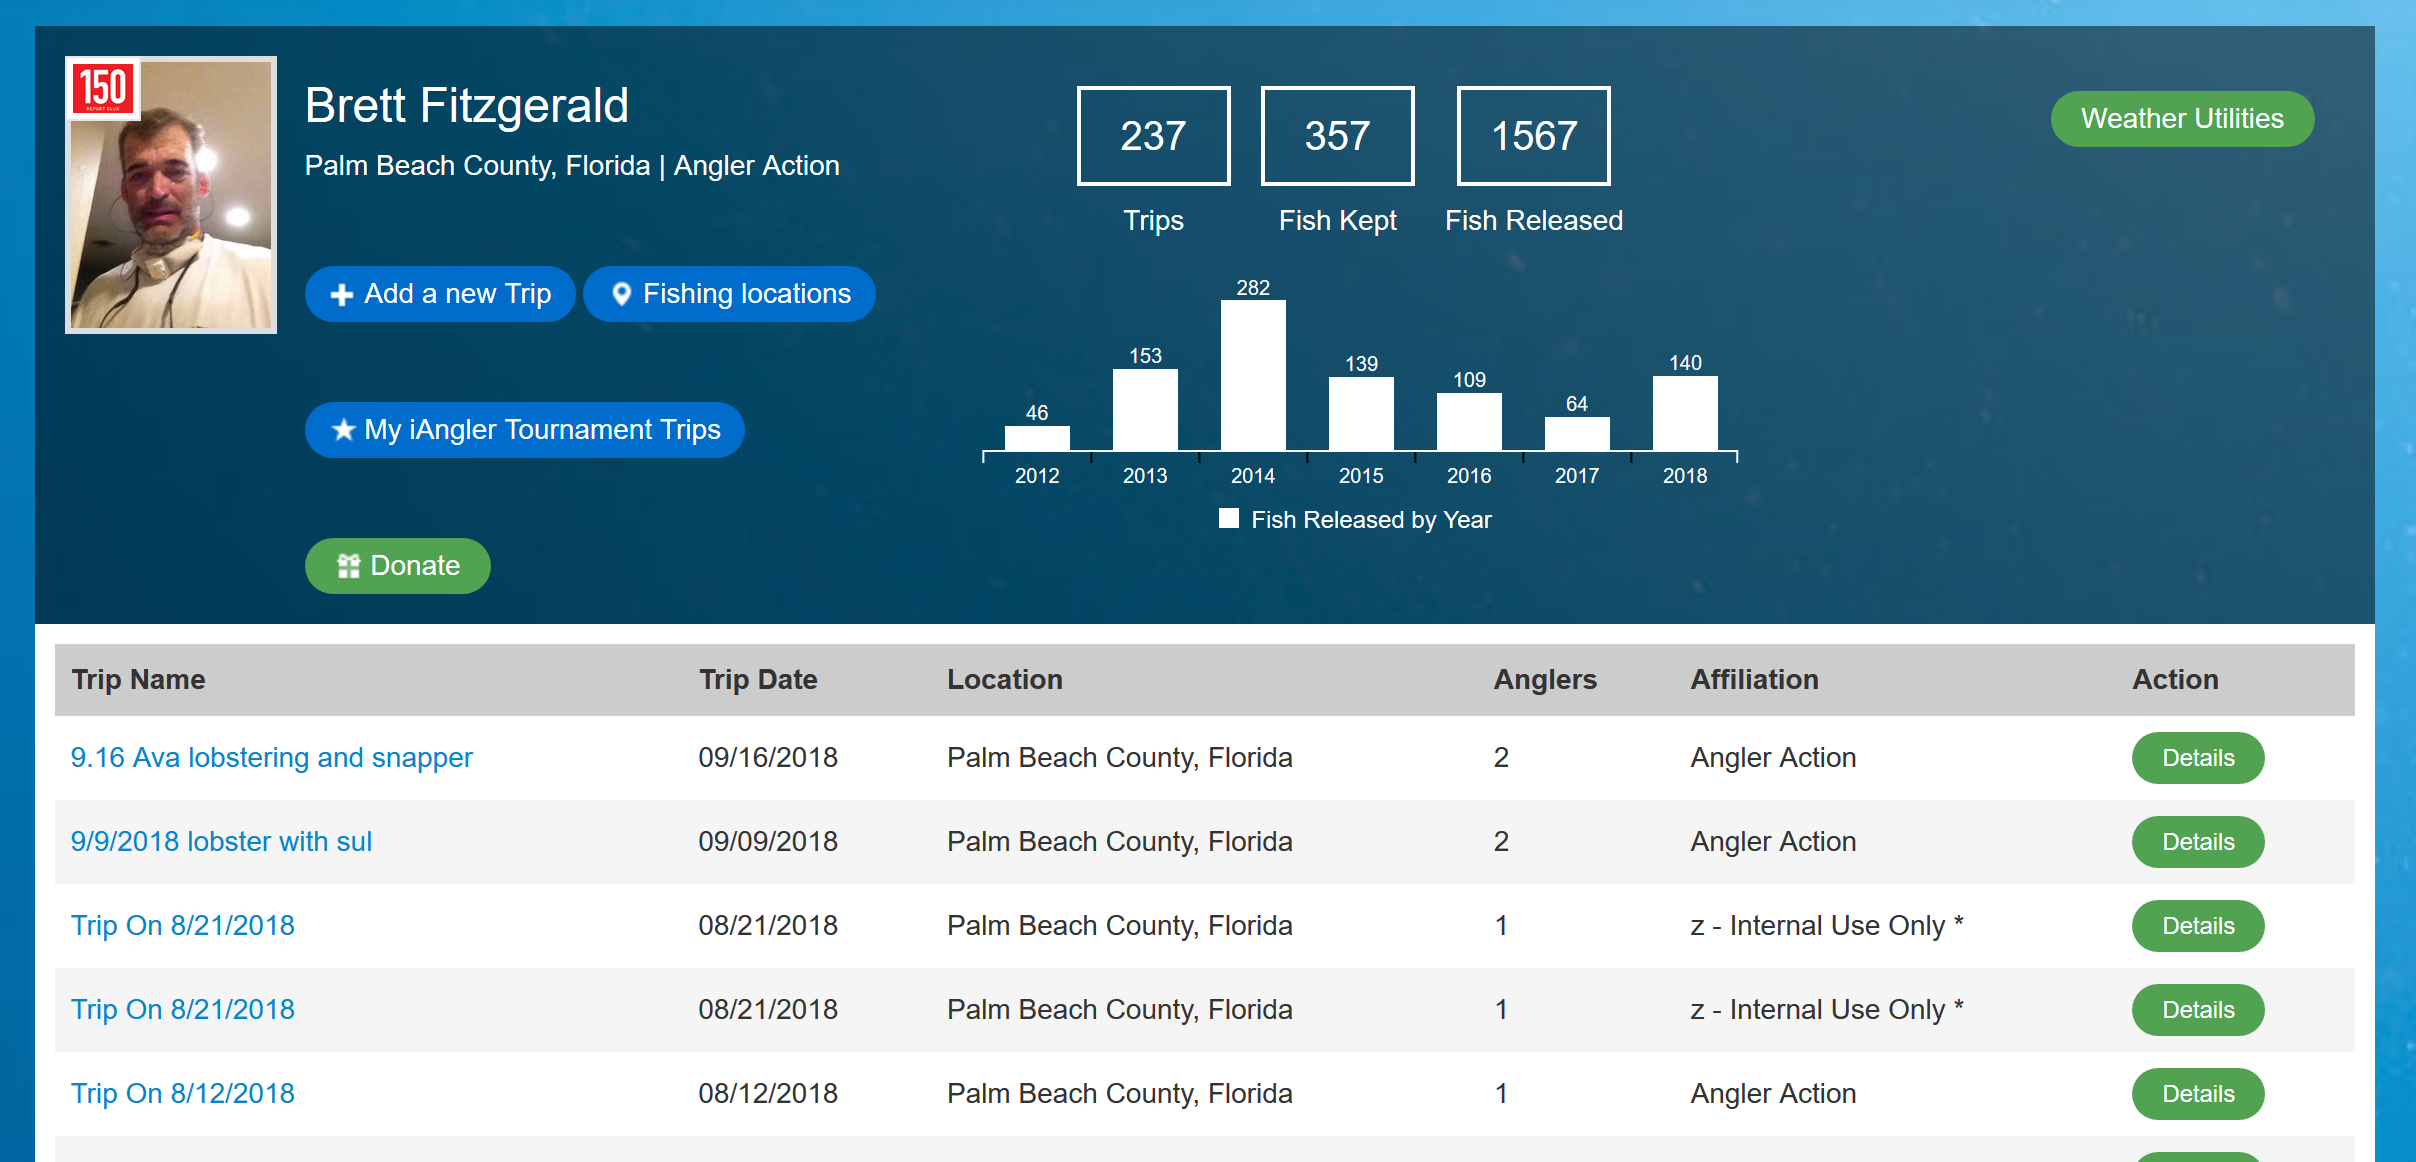Click the 357 Fish Kept counter box
This screenshot has width=2416, height=1162.
1337,136
